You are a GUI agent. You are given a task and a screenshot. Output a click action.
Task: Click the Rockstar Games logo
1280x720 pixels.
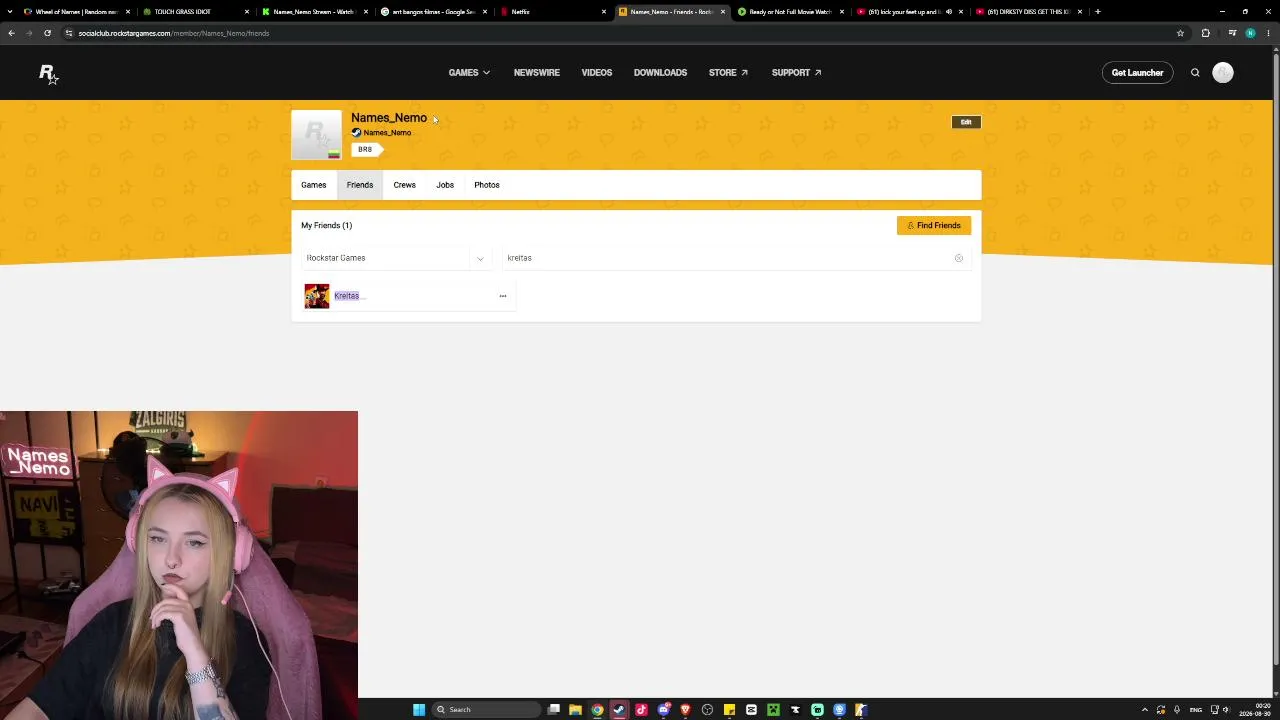pos(48,74)
